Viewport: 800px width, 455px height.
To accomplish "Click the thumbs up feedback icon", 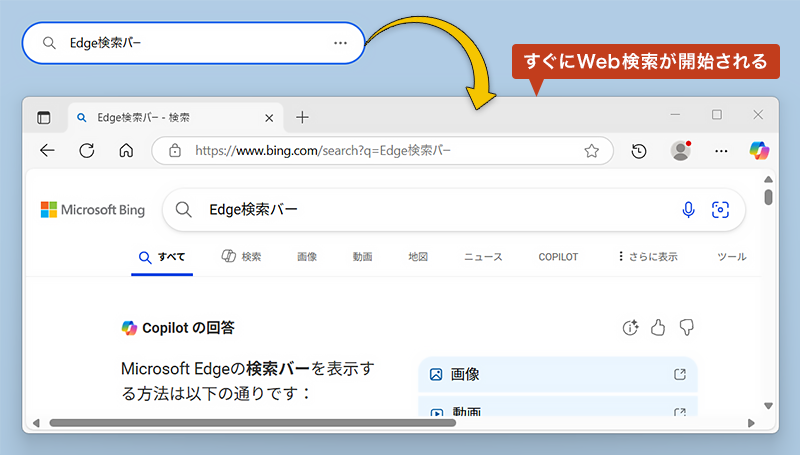I will pyautogui.click(x=658, y=327).
